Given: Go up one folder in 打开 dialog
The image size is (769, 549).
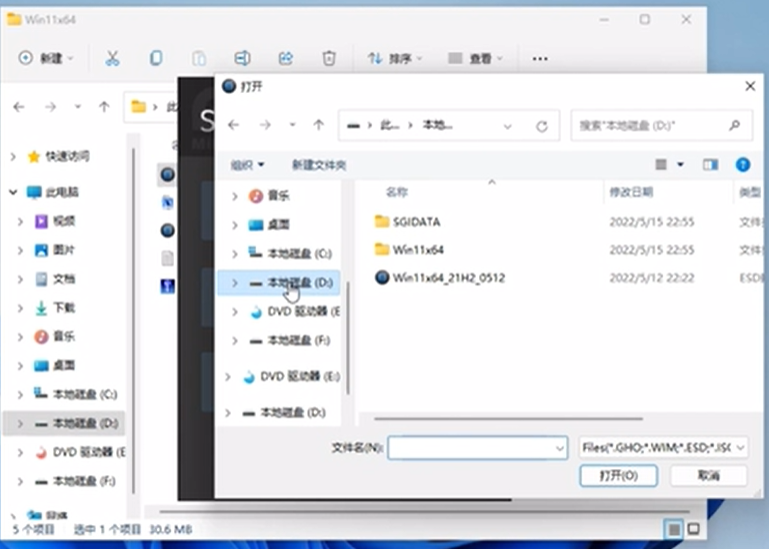Looking at the screenshot, I should (x=319, y=125).
